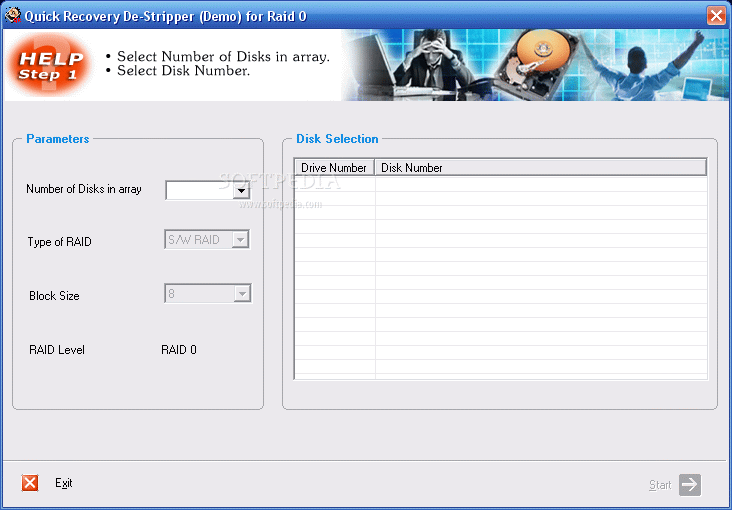Click the Disk Number column header
The height and width of the screenshot is (510, 732).
coord(541,168)
